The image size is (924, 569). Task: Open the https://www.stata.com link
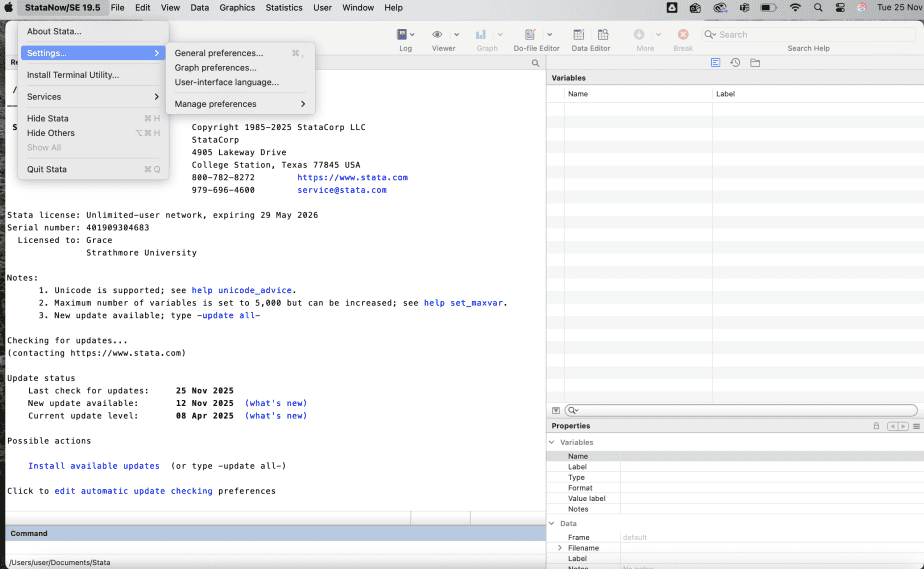[352, 177]
